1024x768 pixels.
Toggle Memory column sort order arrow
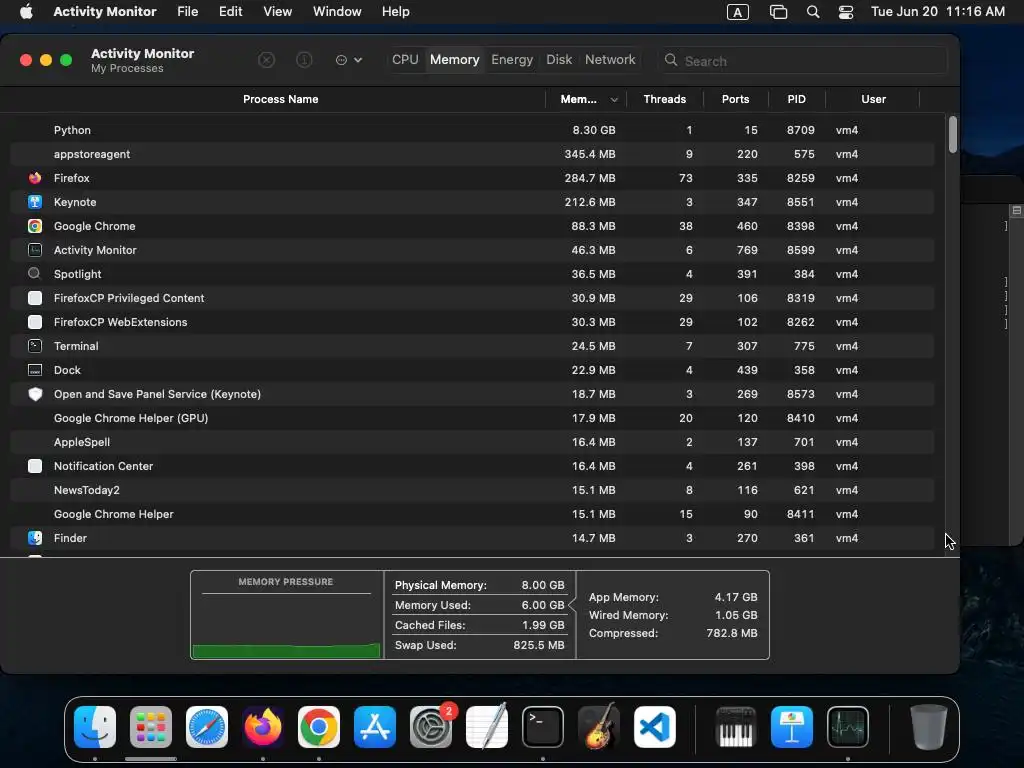pos(614,100)
